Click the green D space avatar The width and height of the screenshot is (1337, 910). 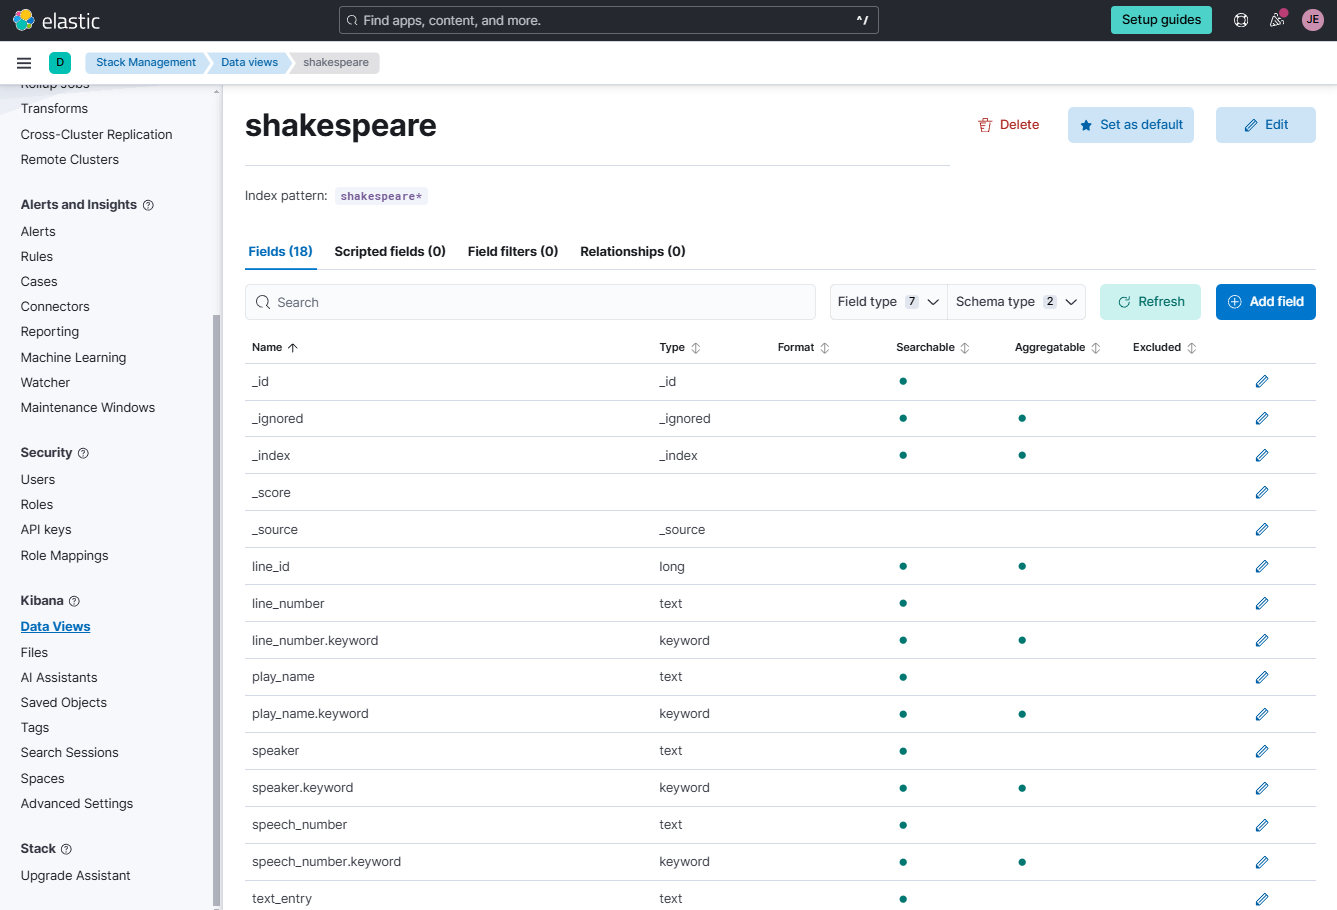(x=60, y=63)
